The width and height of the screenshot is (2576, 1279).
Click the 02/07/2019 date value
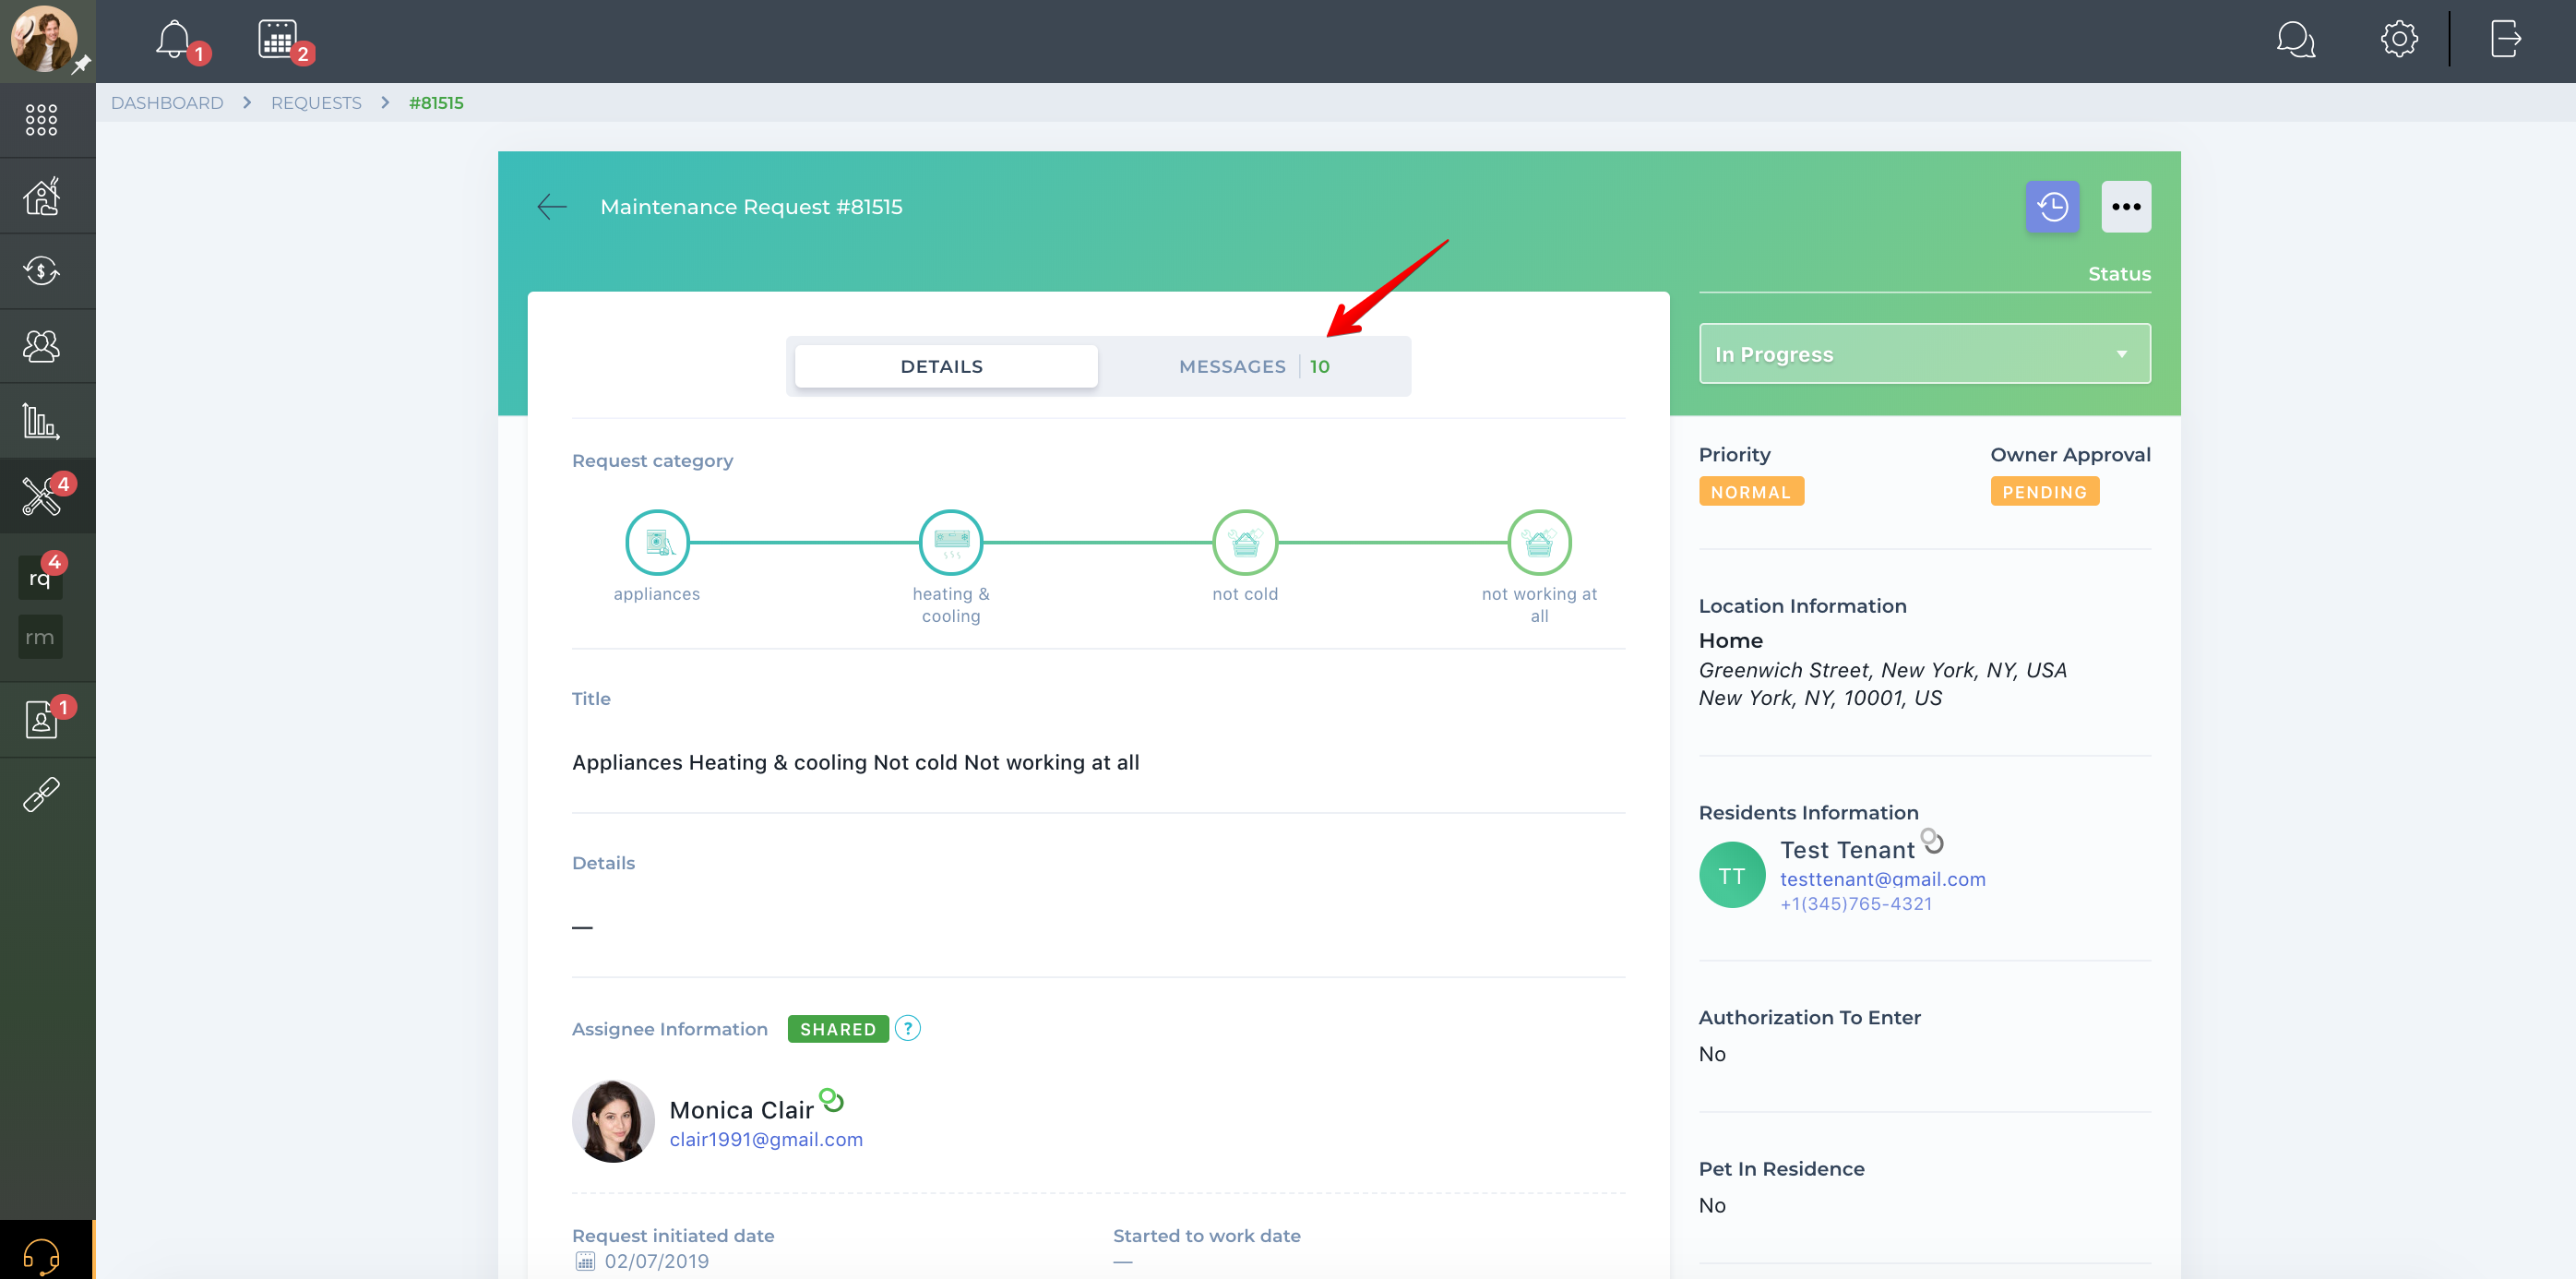coord(657,1261)
